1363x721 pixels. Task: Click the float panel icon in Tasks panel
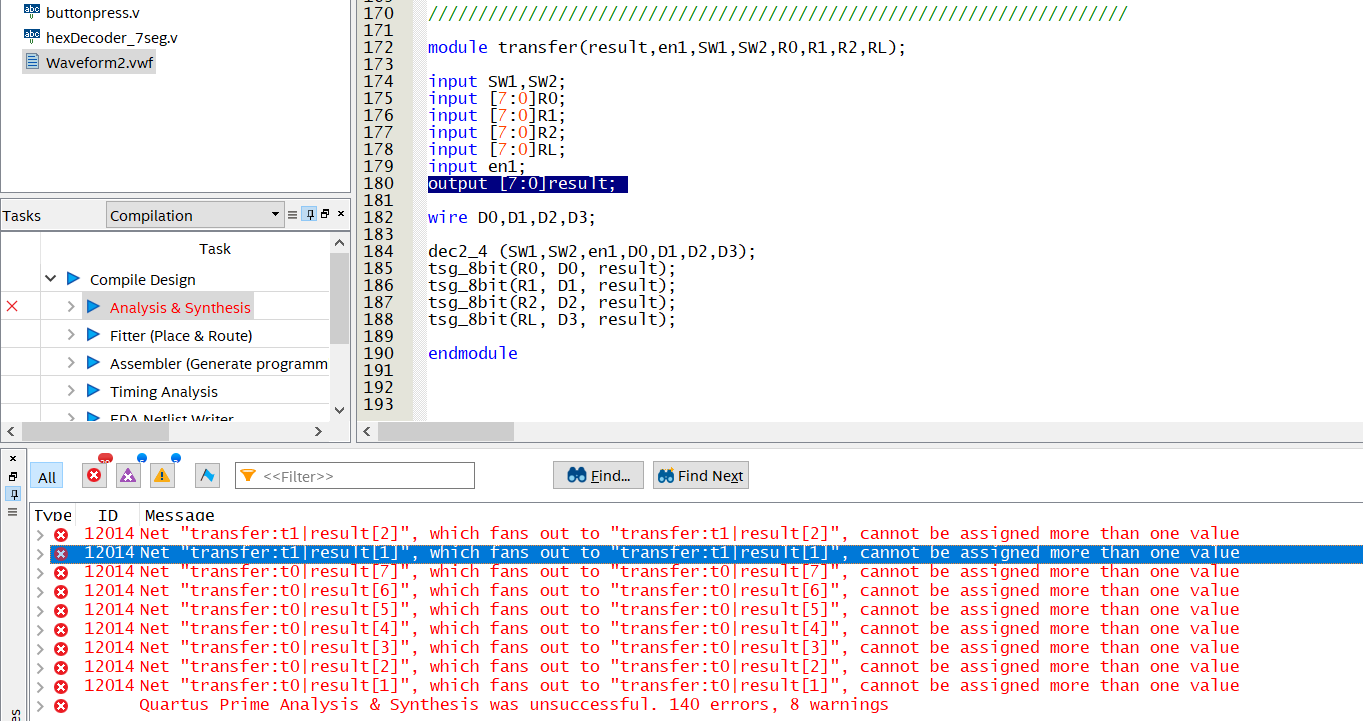(x=326, y=214)
